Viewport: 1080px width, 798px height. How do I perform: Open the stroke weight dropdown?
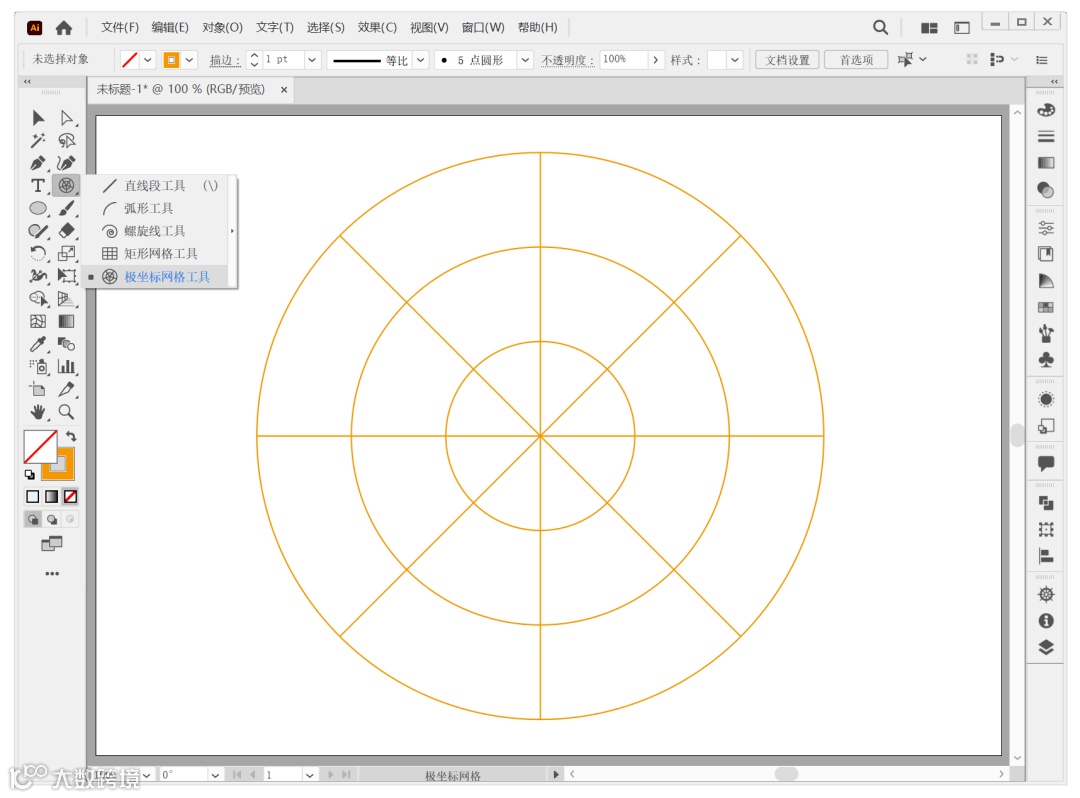(x=312, y=60)
